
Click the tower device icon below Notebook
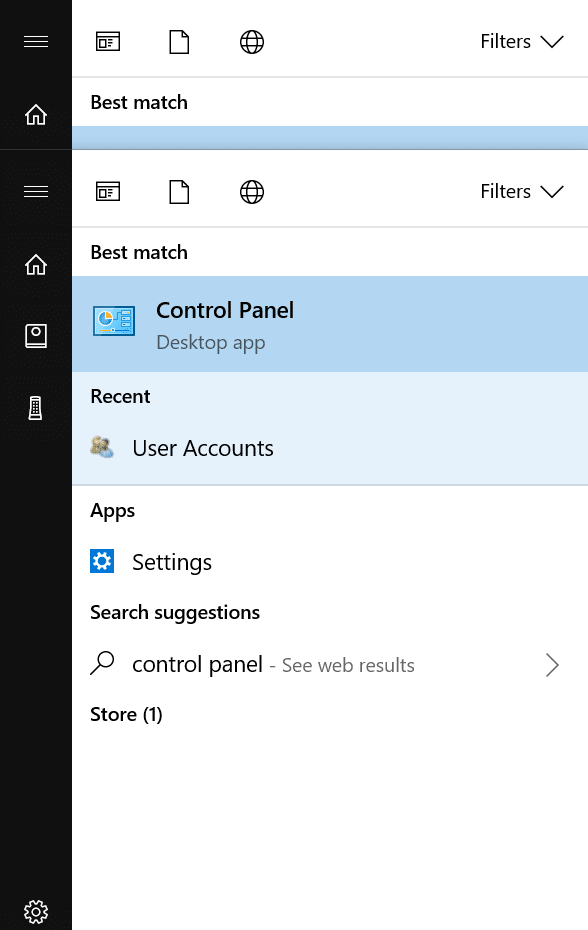36,408
